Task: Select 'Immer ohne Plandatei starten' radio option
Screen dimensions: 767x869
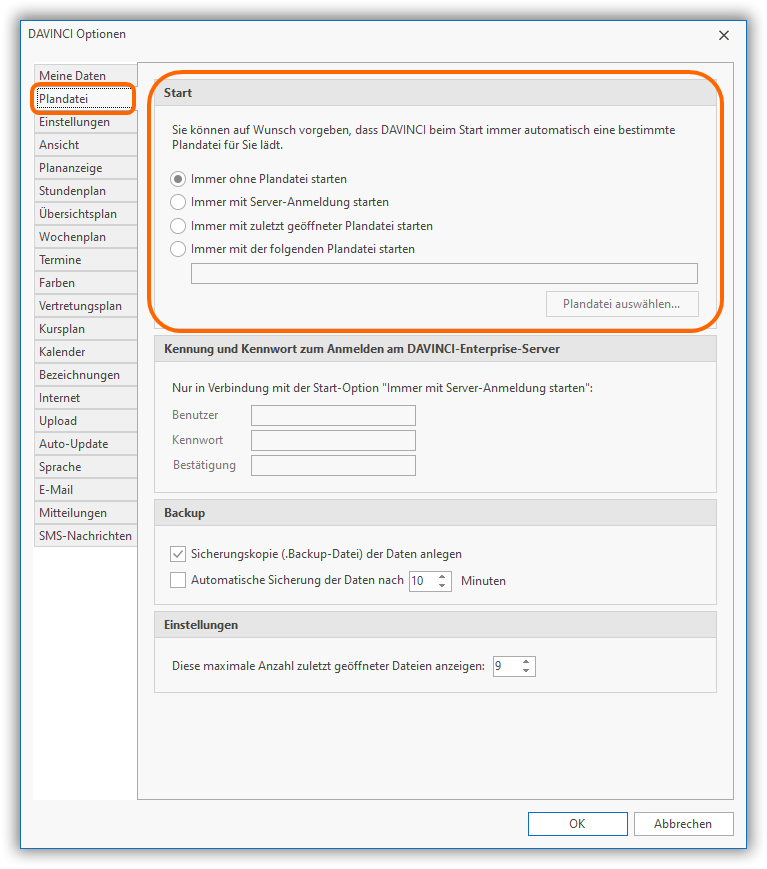Action: tap(178, 179)
